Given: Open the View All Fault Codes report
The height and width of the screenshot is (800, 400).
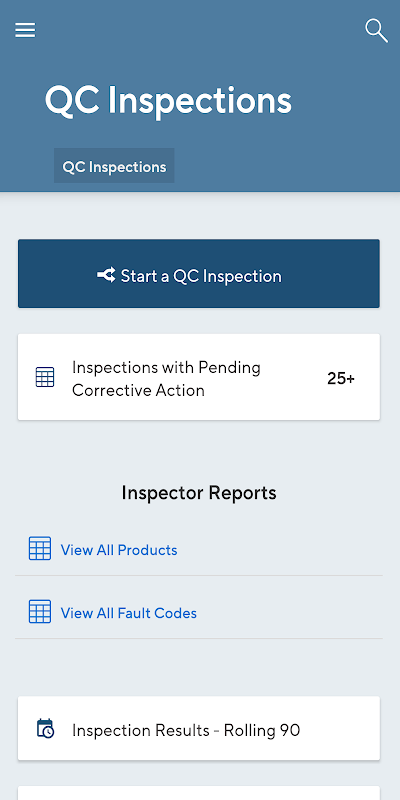Looking at the screenshot, I should tap(129, 613).
